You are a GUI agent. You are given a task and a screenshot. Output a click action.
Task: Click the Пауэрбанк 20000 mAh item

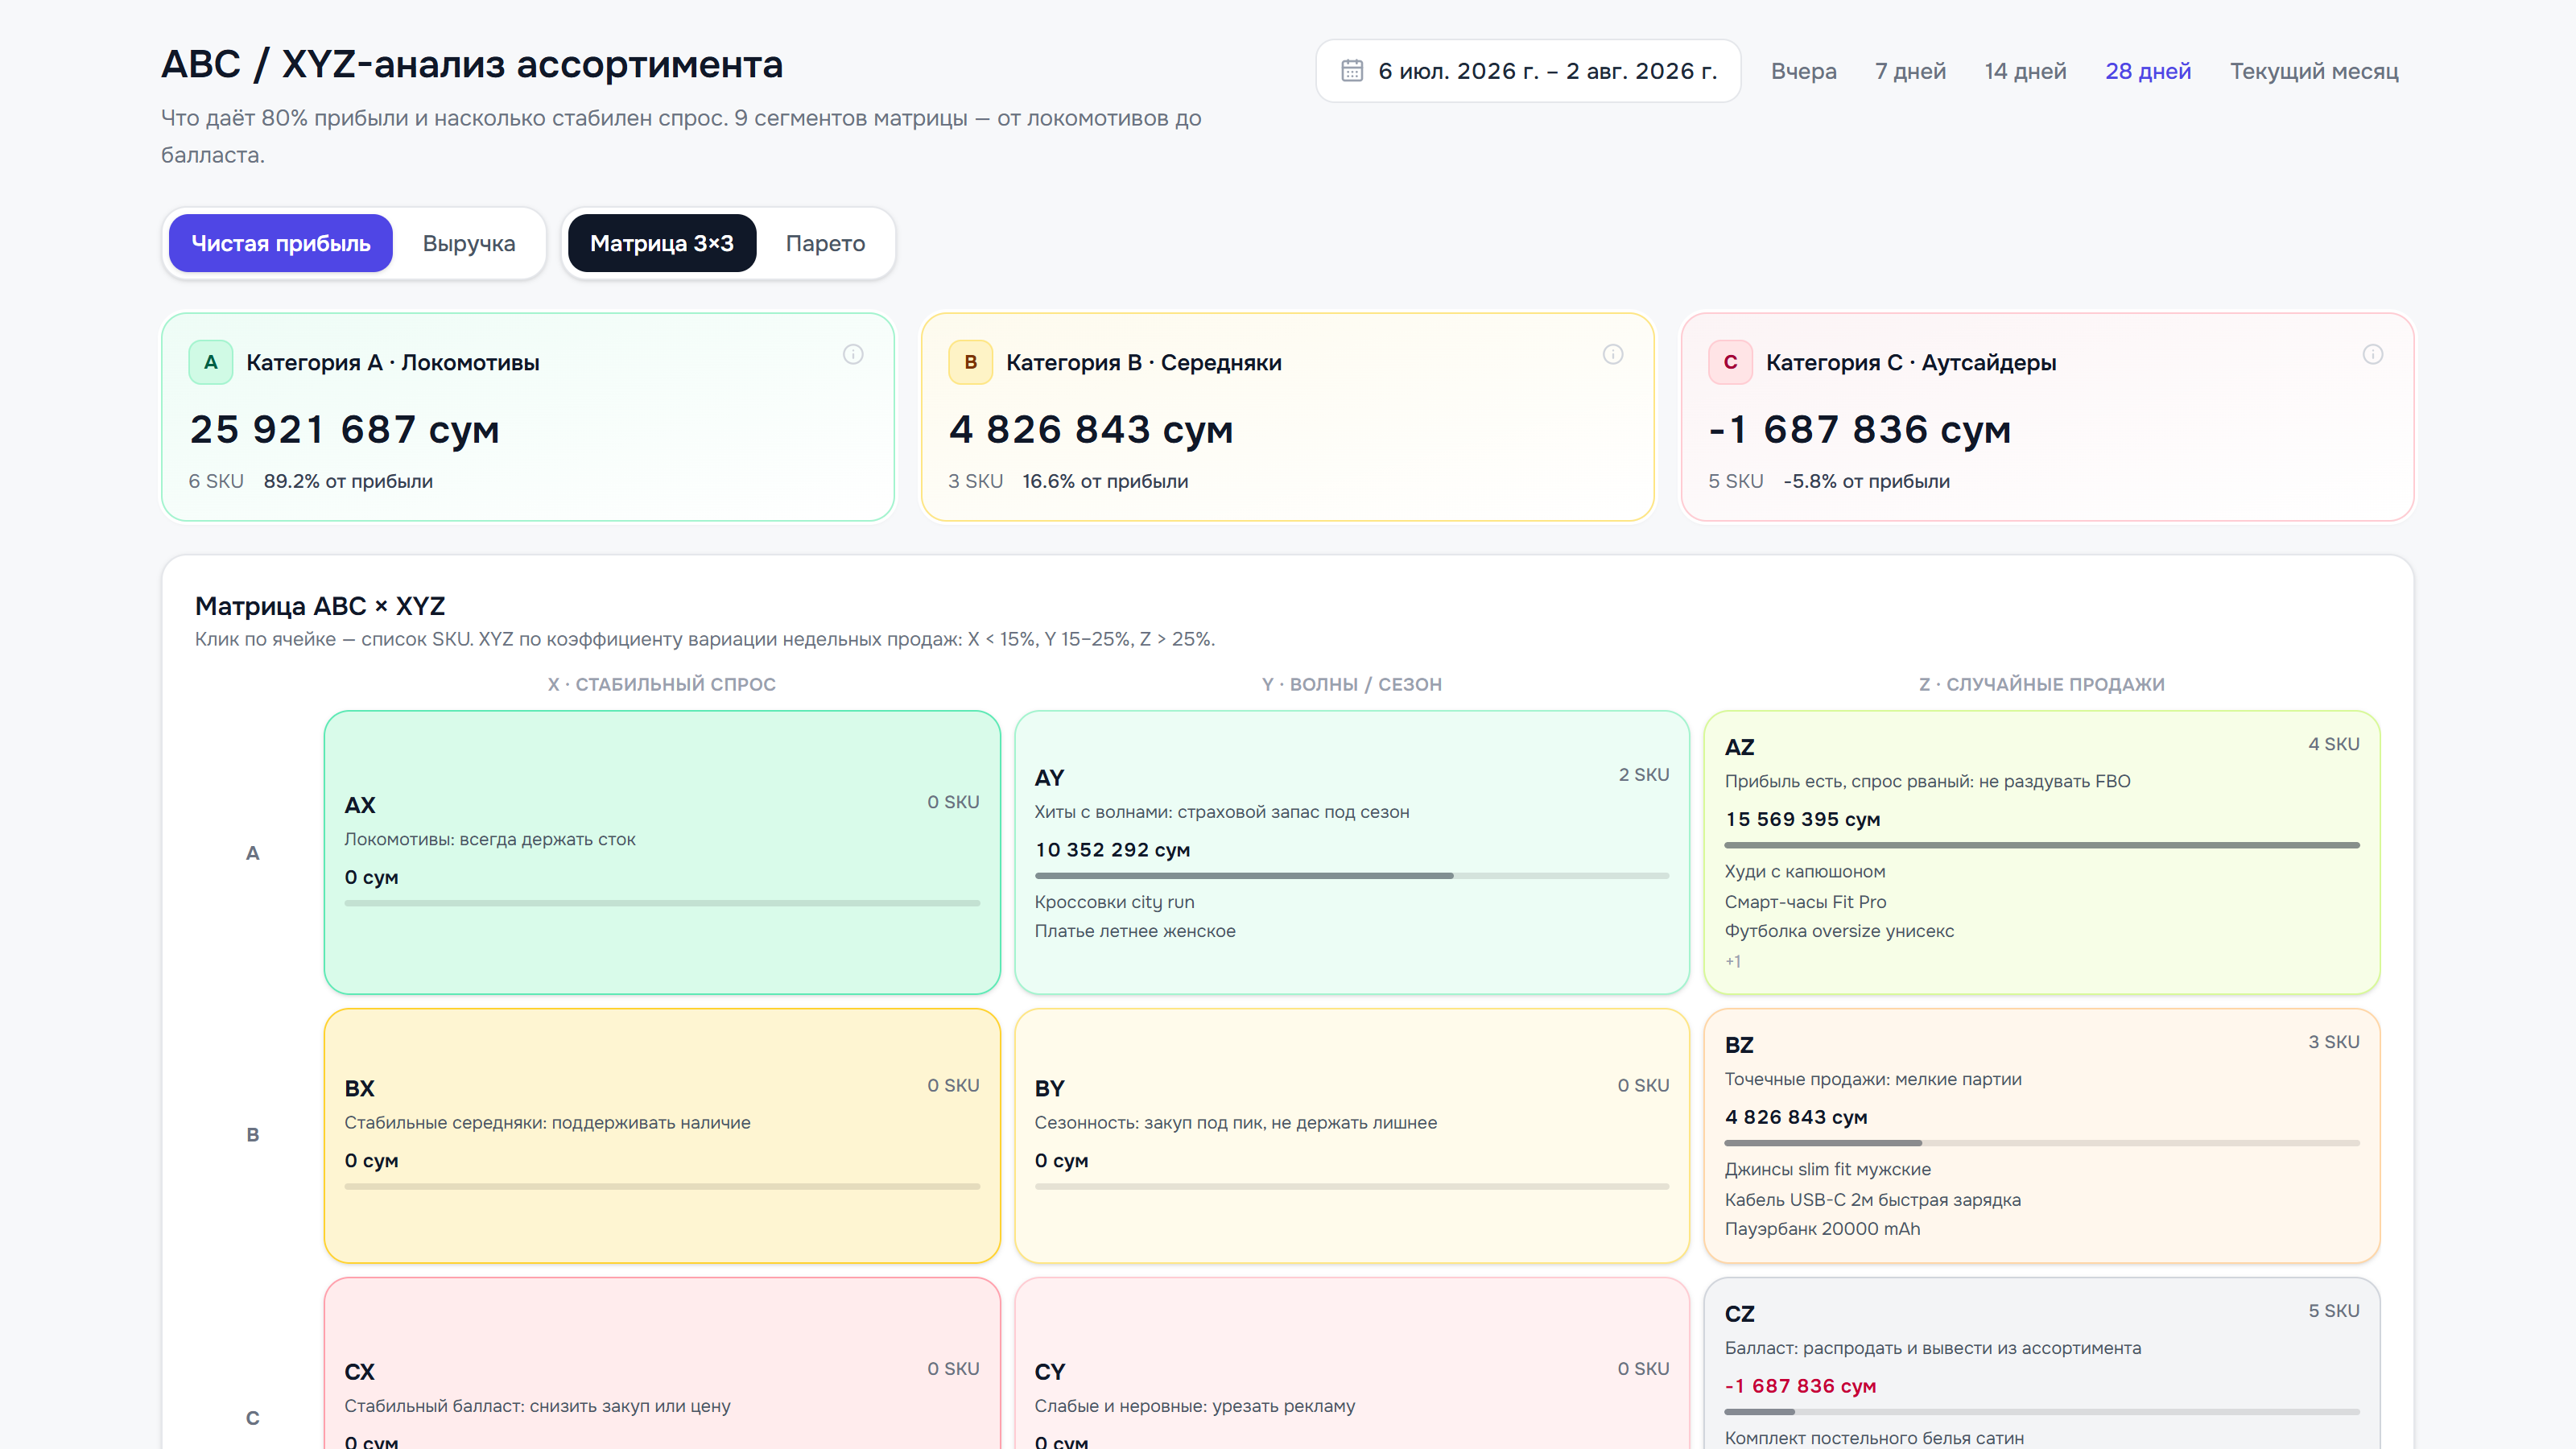click(x=1822, y=1229)
